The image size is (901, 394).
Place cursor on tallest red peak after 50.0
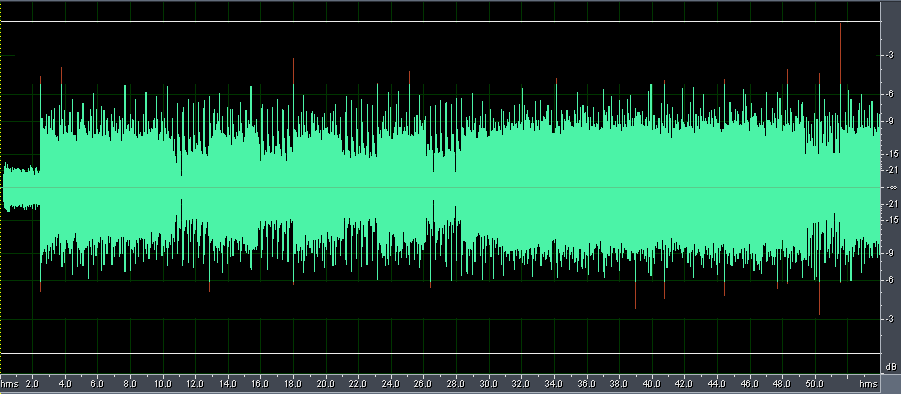[x=840, y=53]
